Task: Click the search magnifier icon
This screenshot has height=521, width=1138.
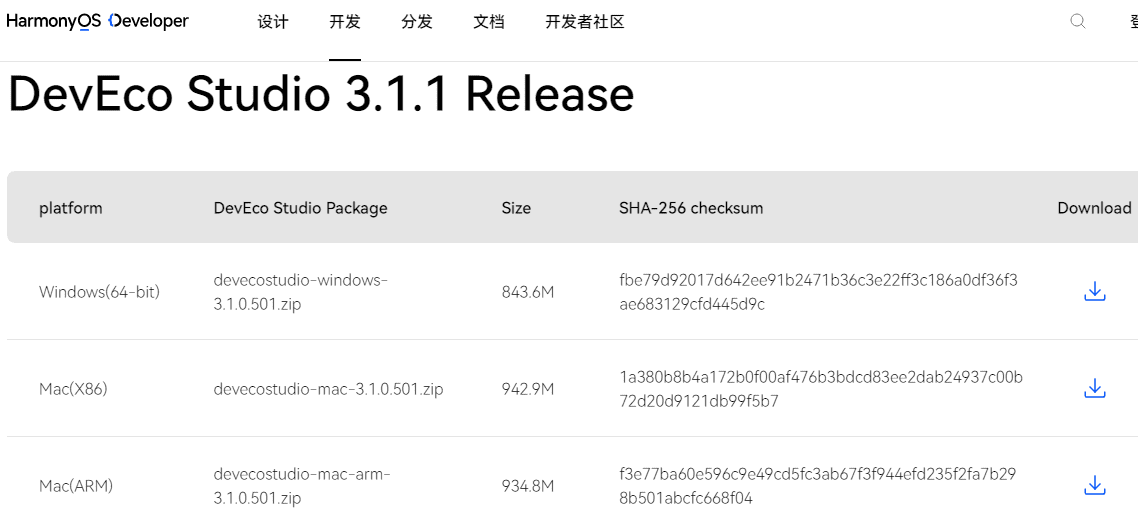Action: (x=1077, y=21)
